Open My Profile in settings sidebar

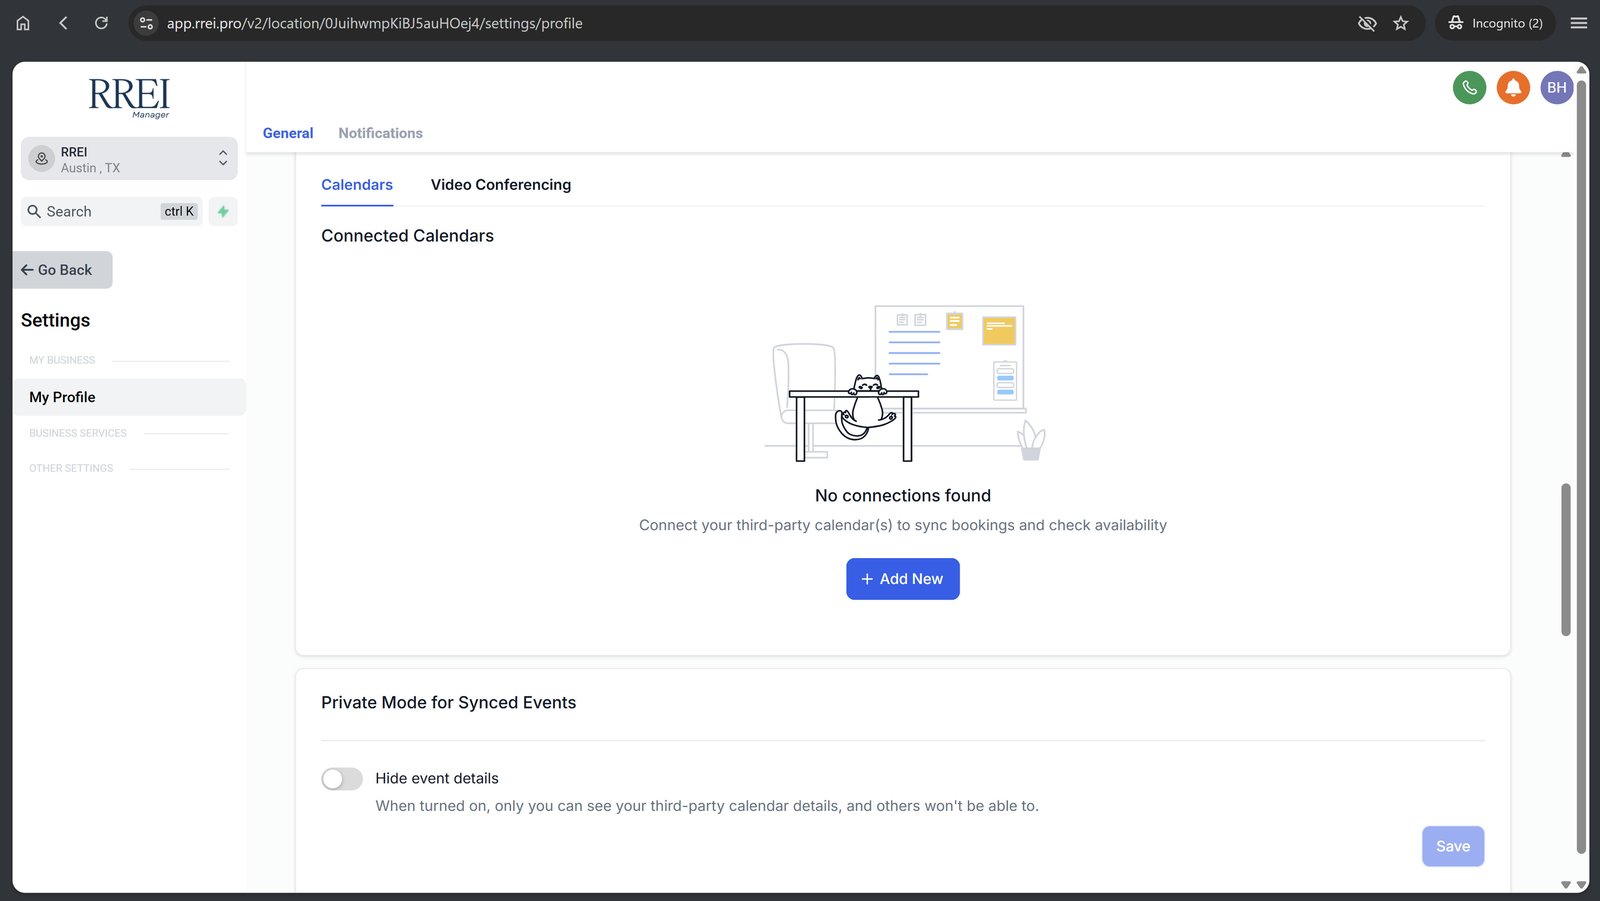tap(129, 397)
